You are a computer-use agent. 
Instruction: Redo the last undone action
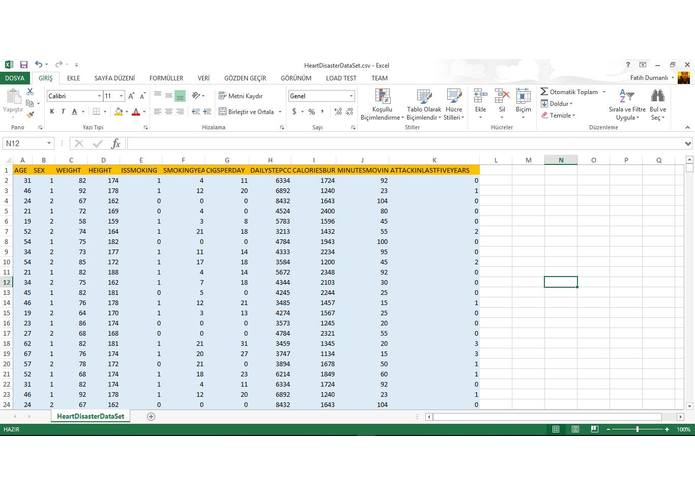(x=59, y=65)
